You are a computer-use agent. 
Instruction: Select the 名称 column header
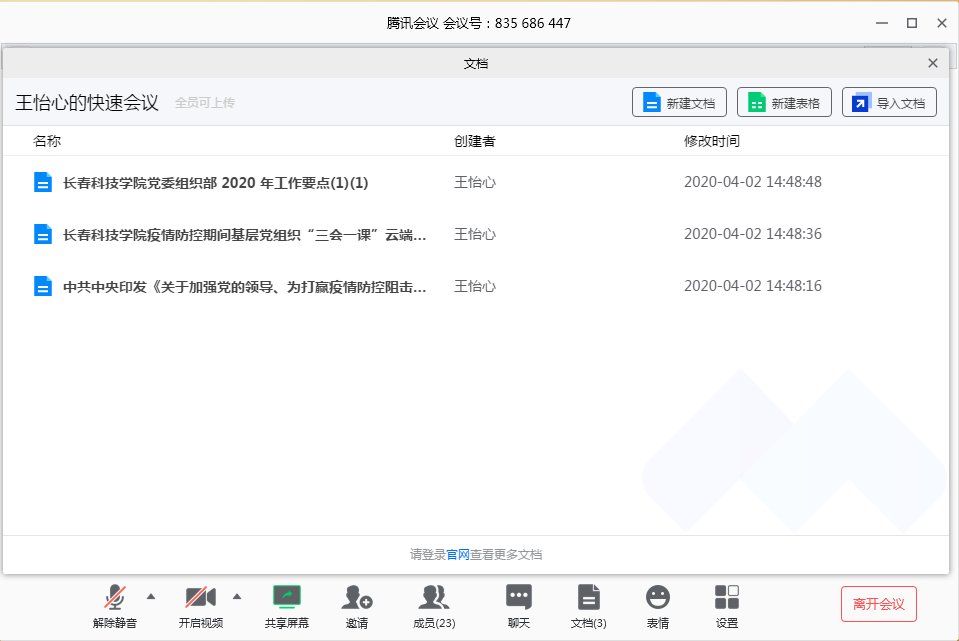[47, 141]
